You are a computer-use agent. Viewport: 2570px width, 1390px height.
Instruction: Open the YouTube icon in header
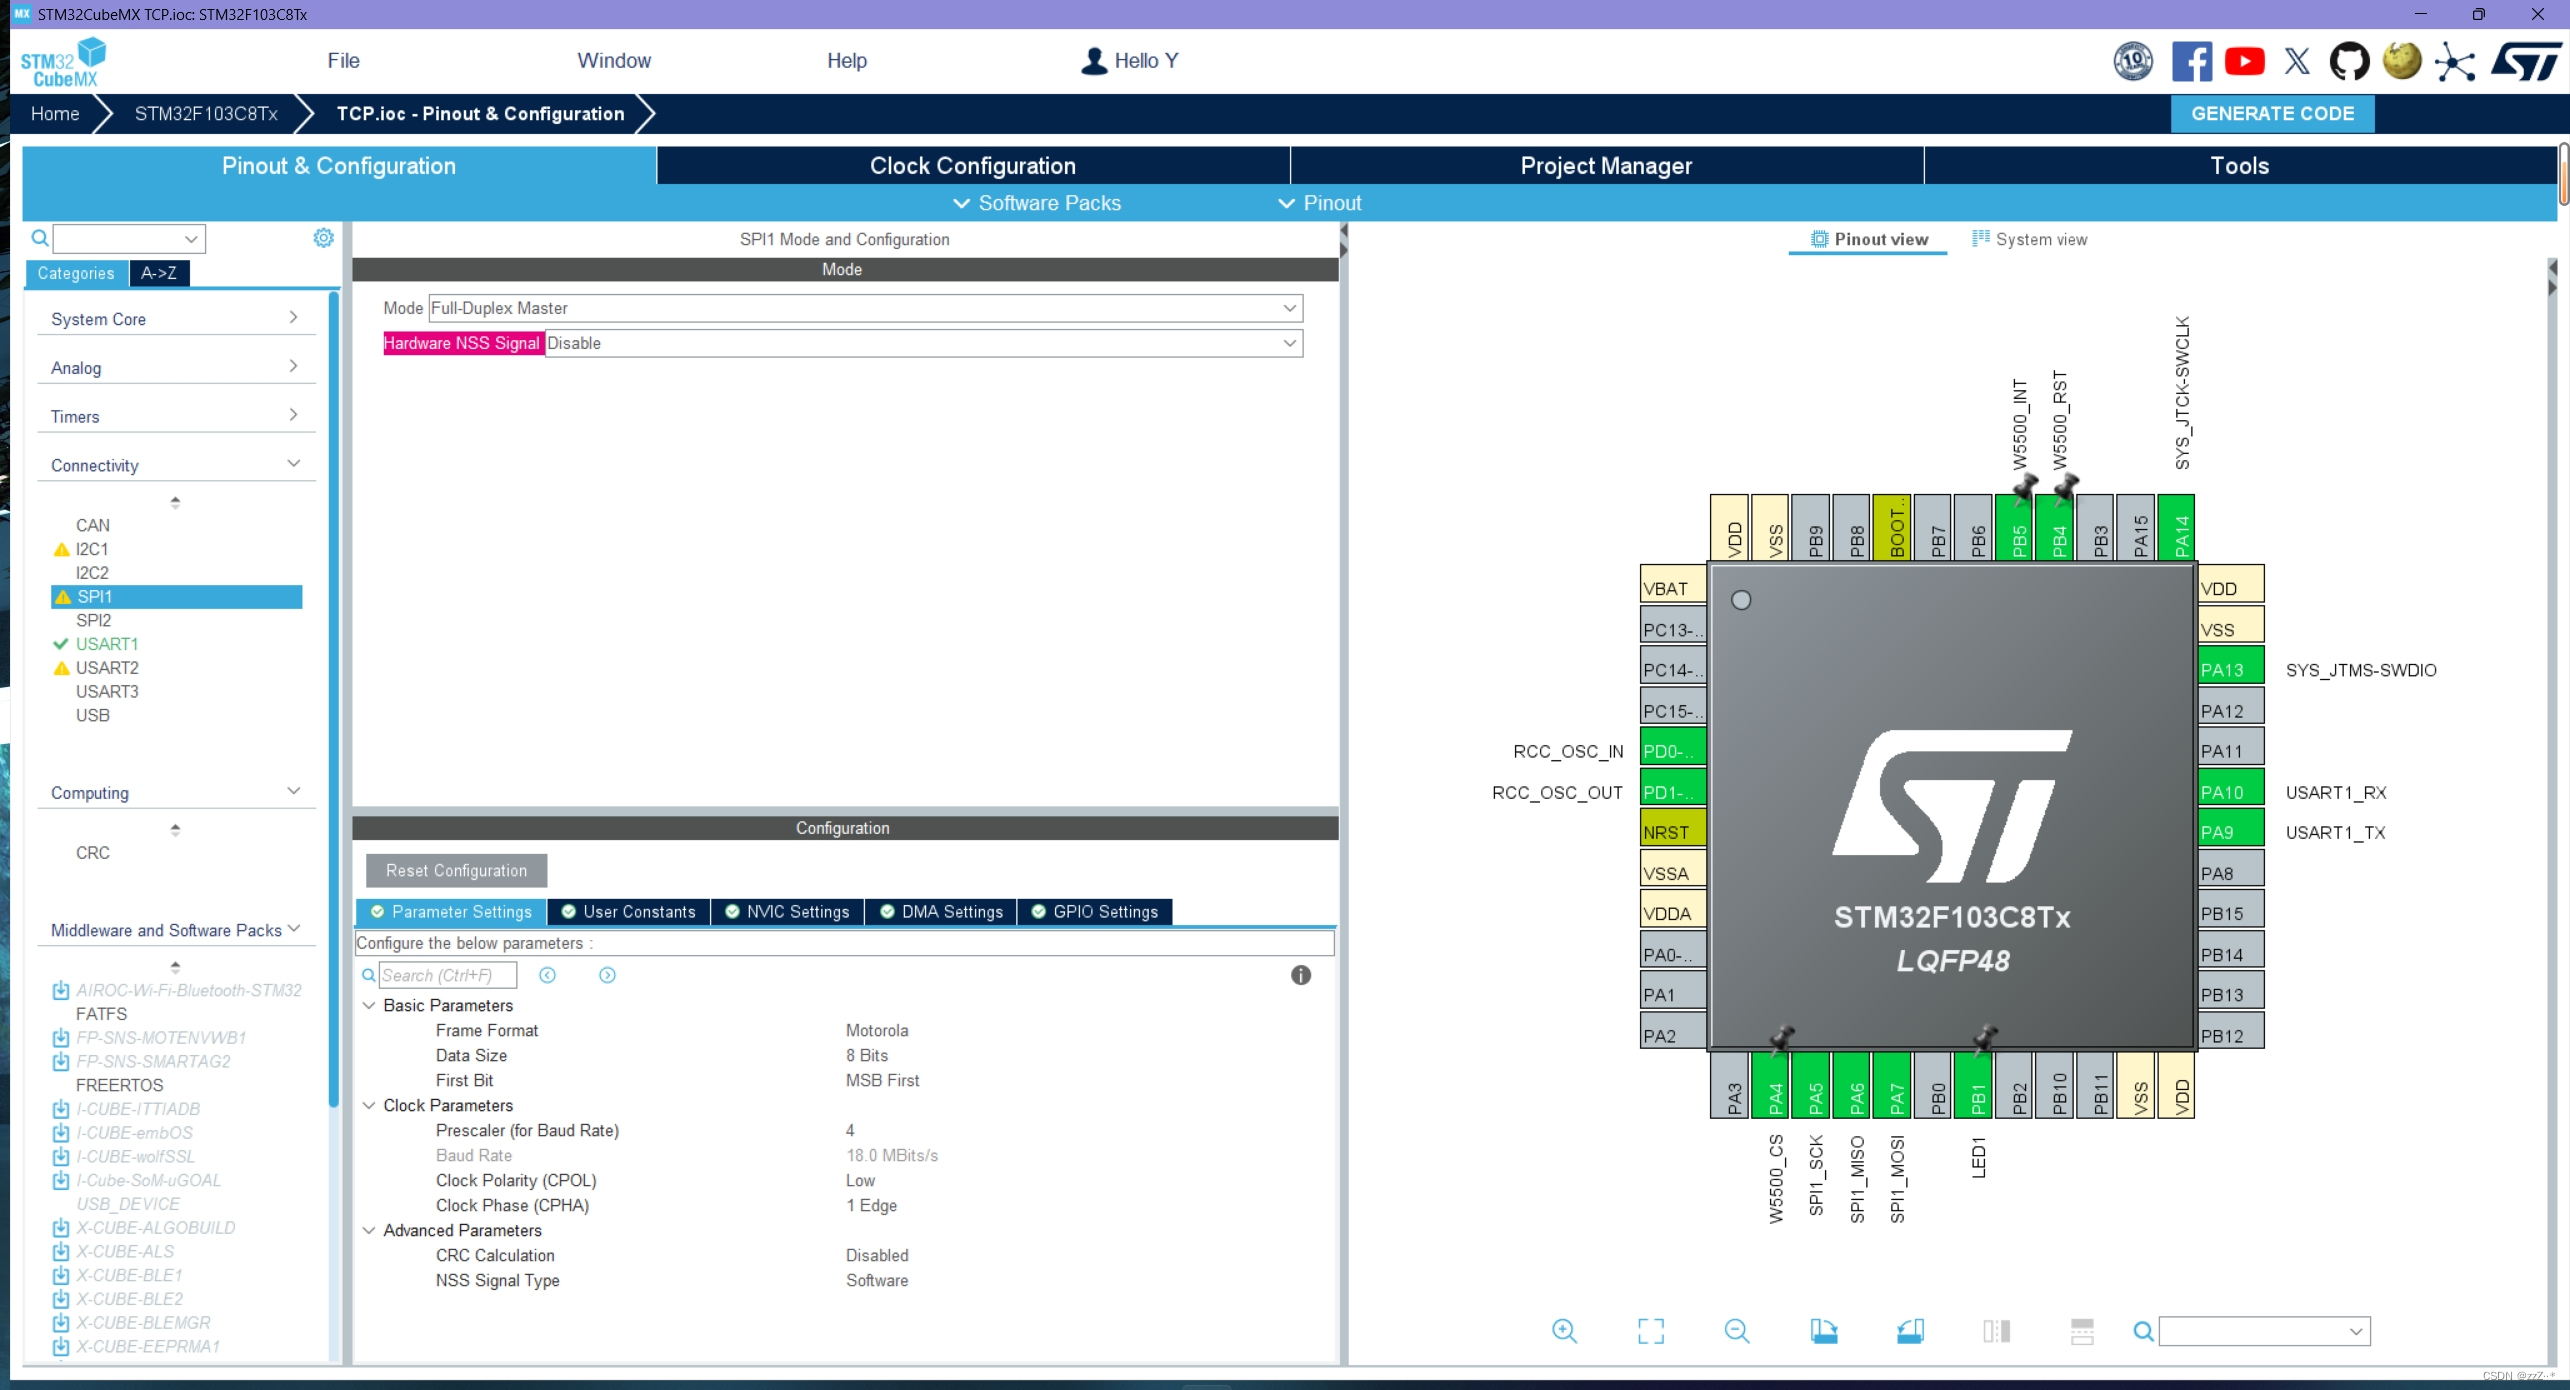point(2244,61)
